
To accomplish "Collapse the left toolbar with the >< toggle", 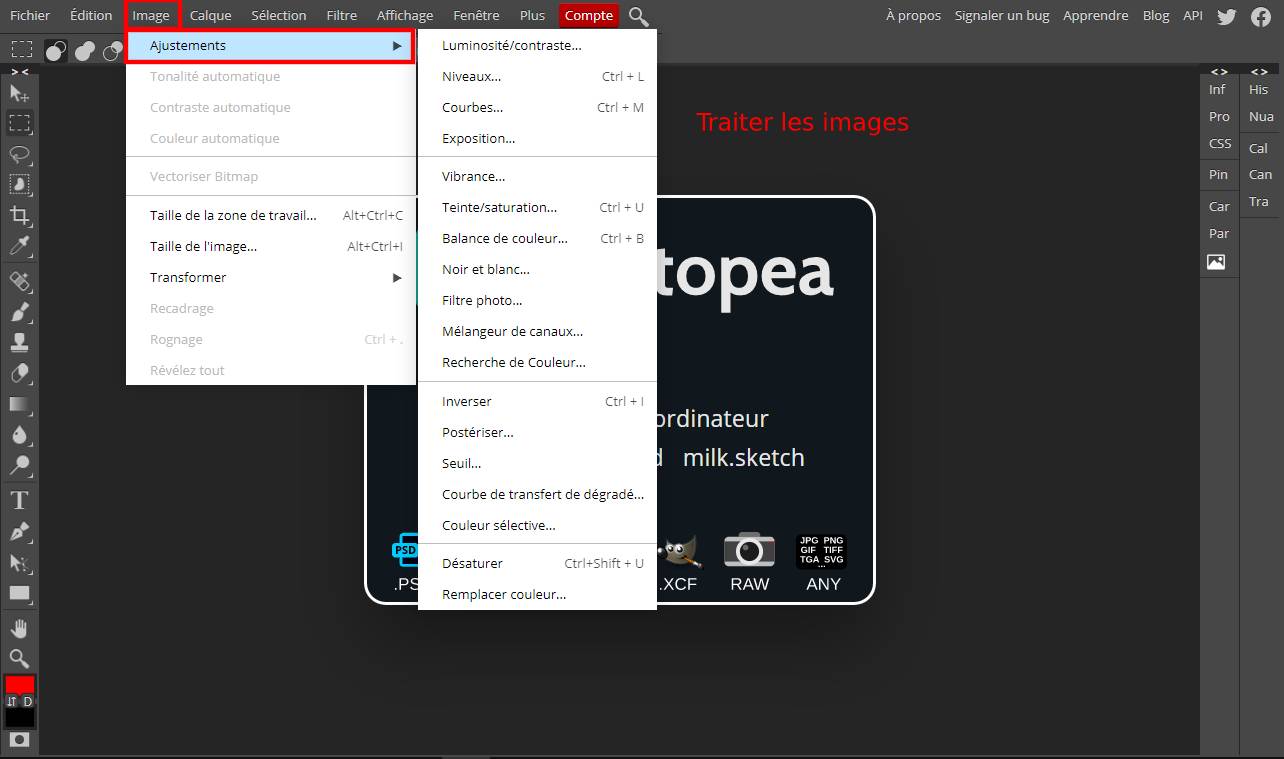I will [20, 72].
